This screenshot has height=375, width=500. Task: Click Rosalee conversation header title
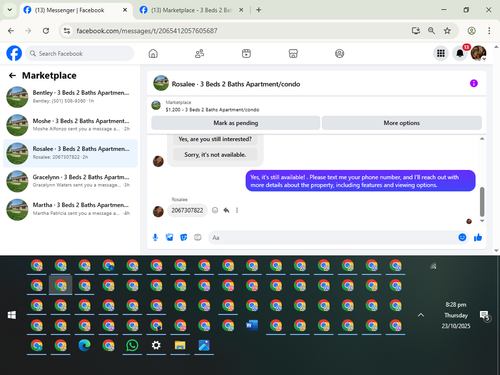click(x=236, y=84)
